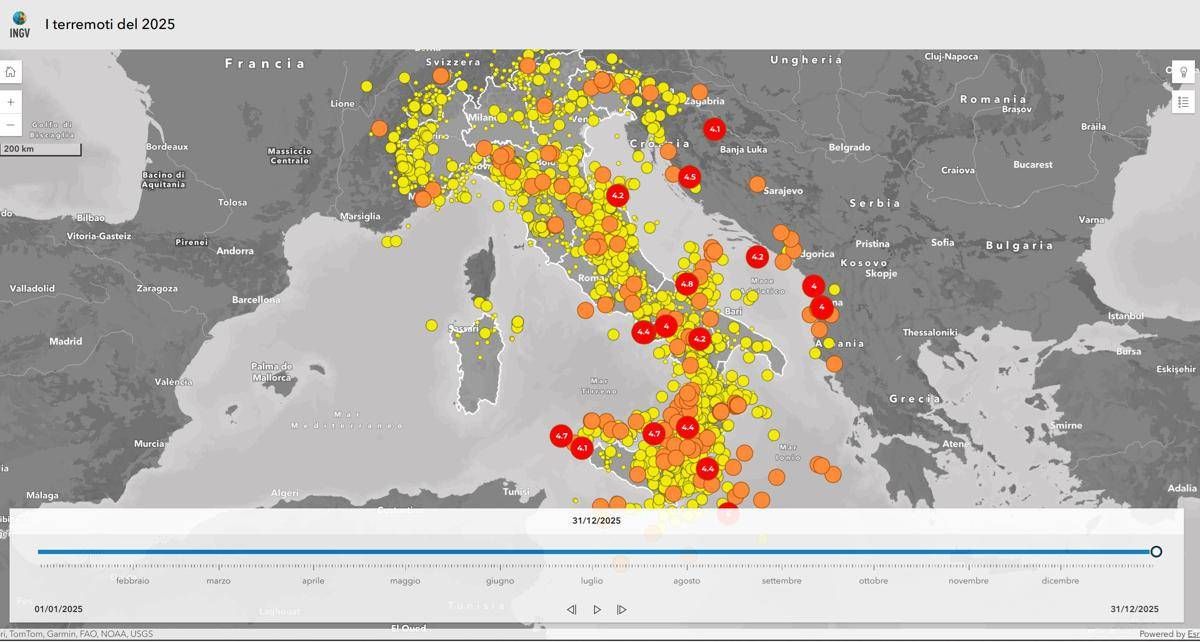The image size is (1200, 642).
Task: Play the time slider animation
Action: tap(597, 609)
